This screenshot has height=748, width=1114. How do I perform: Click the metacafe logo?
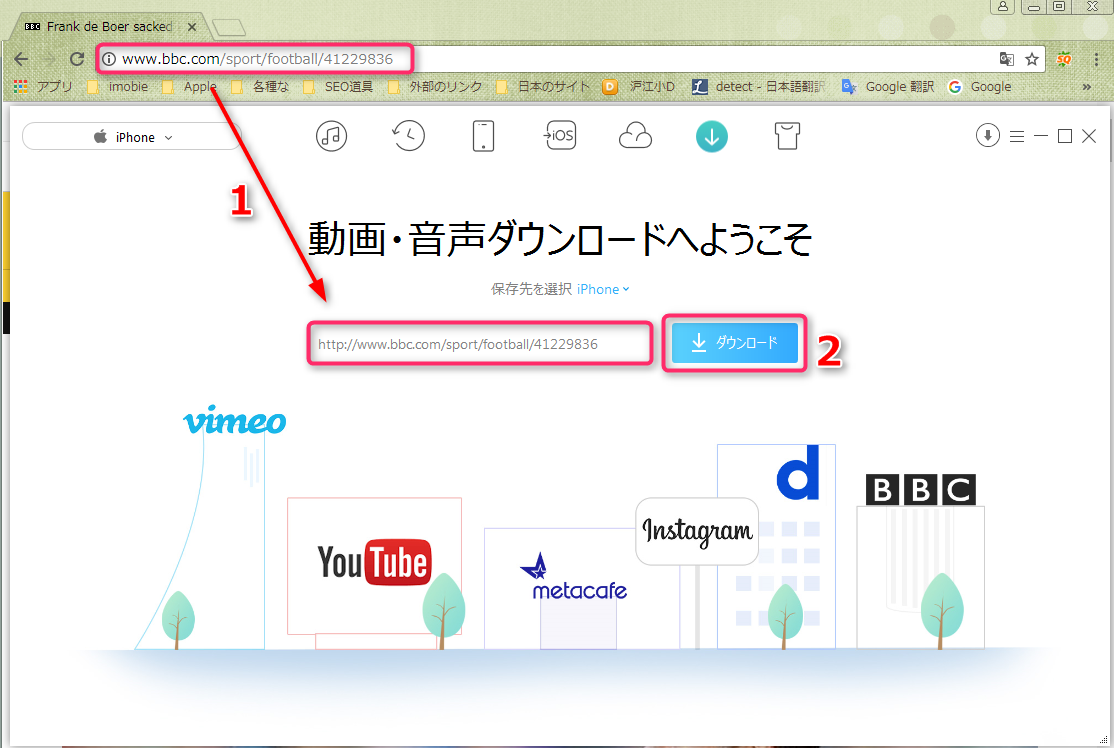(x=574, y=578)
